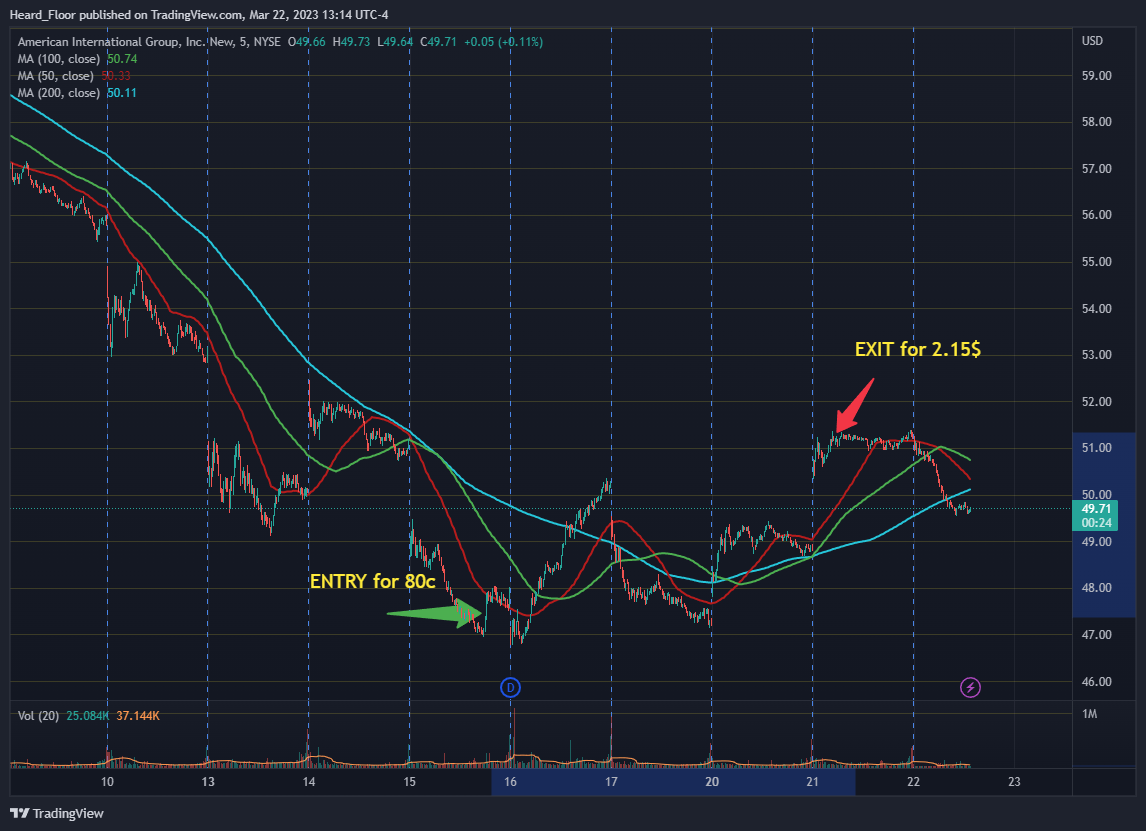Click the 'Heard_Floor published on TradingView.com' header
This screenshot has width=1146, height=831.
126,15
